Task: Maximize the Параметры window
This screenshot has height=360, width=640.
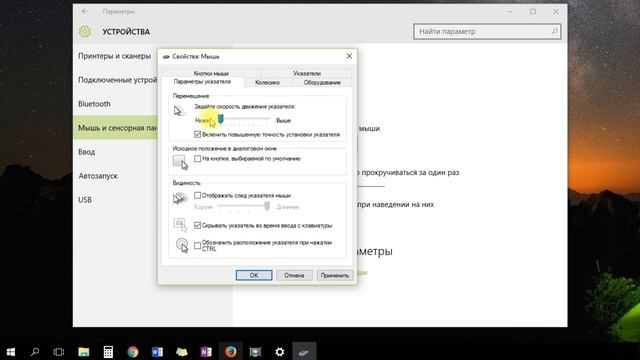Action: point(533,11)
